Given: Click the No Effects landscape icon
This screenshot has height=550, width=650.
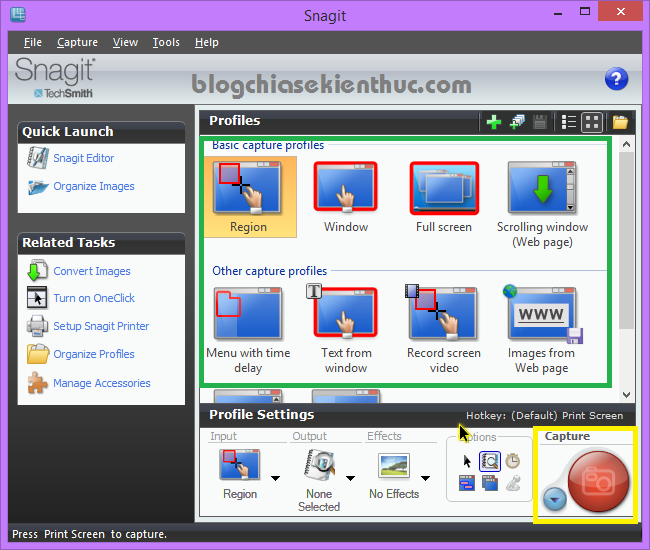Looking at the screenshot, I should 394,465.
